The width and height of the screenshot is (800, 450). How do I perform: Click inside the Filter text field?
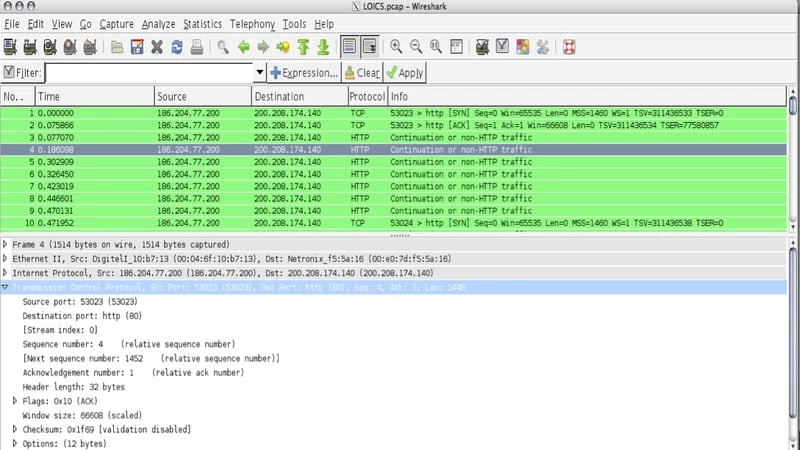click(x=148, y=73)
